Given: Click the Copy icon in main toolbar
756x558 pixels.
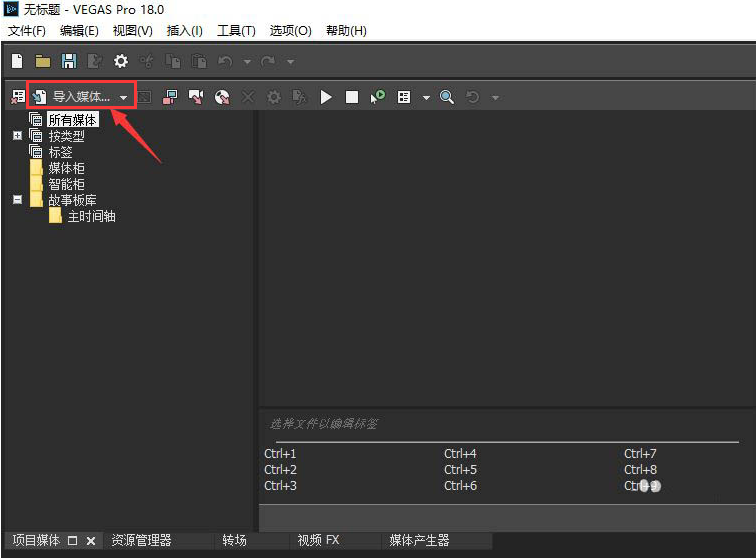Looking at the screenshot, I should point(173,61).
